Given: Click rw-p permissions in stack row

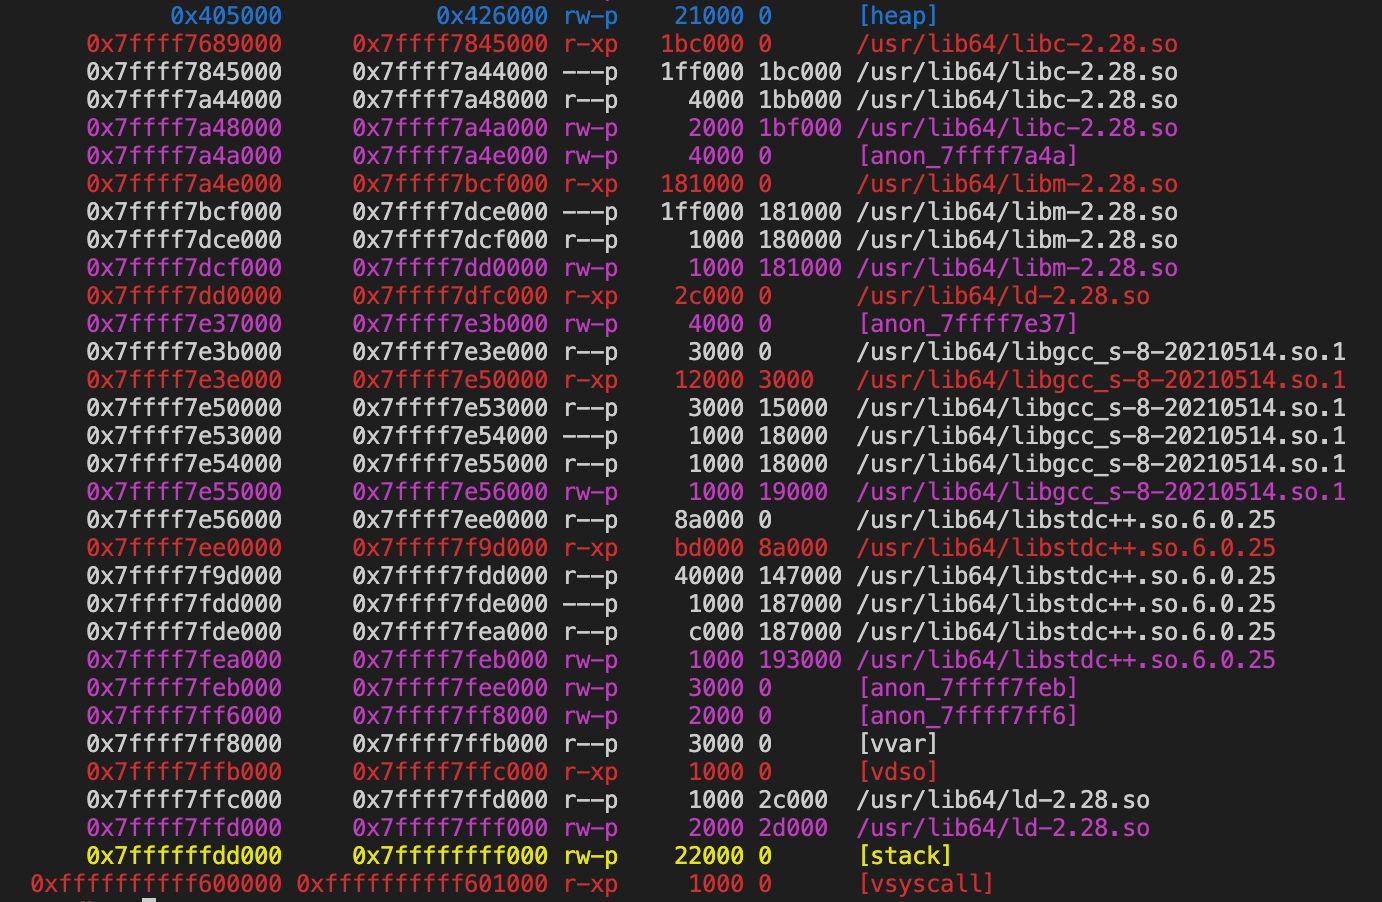Looking at the screenshot, I should pos(590,856).
